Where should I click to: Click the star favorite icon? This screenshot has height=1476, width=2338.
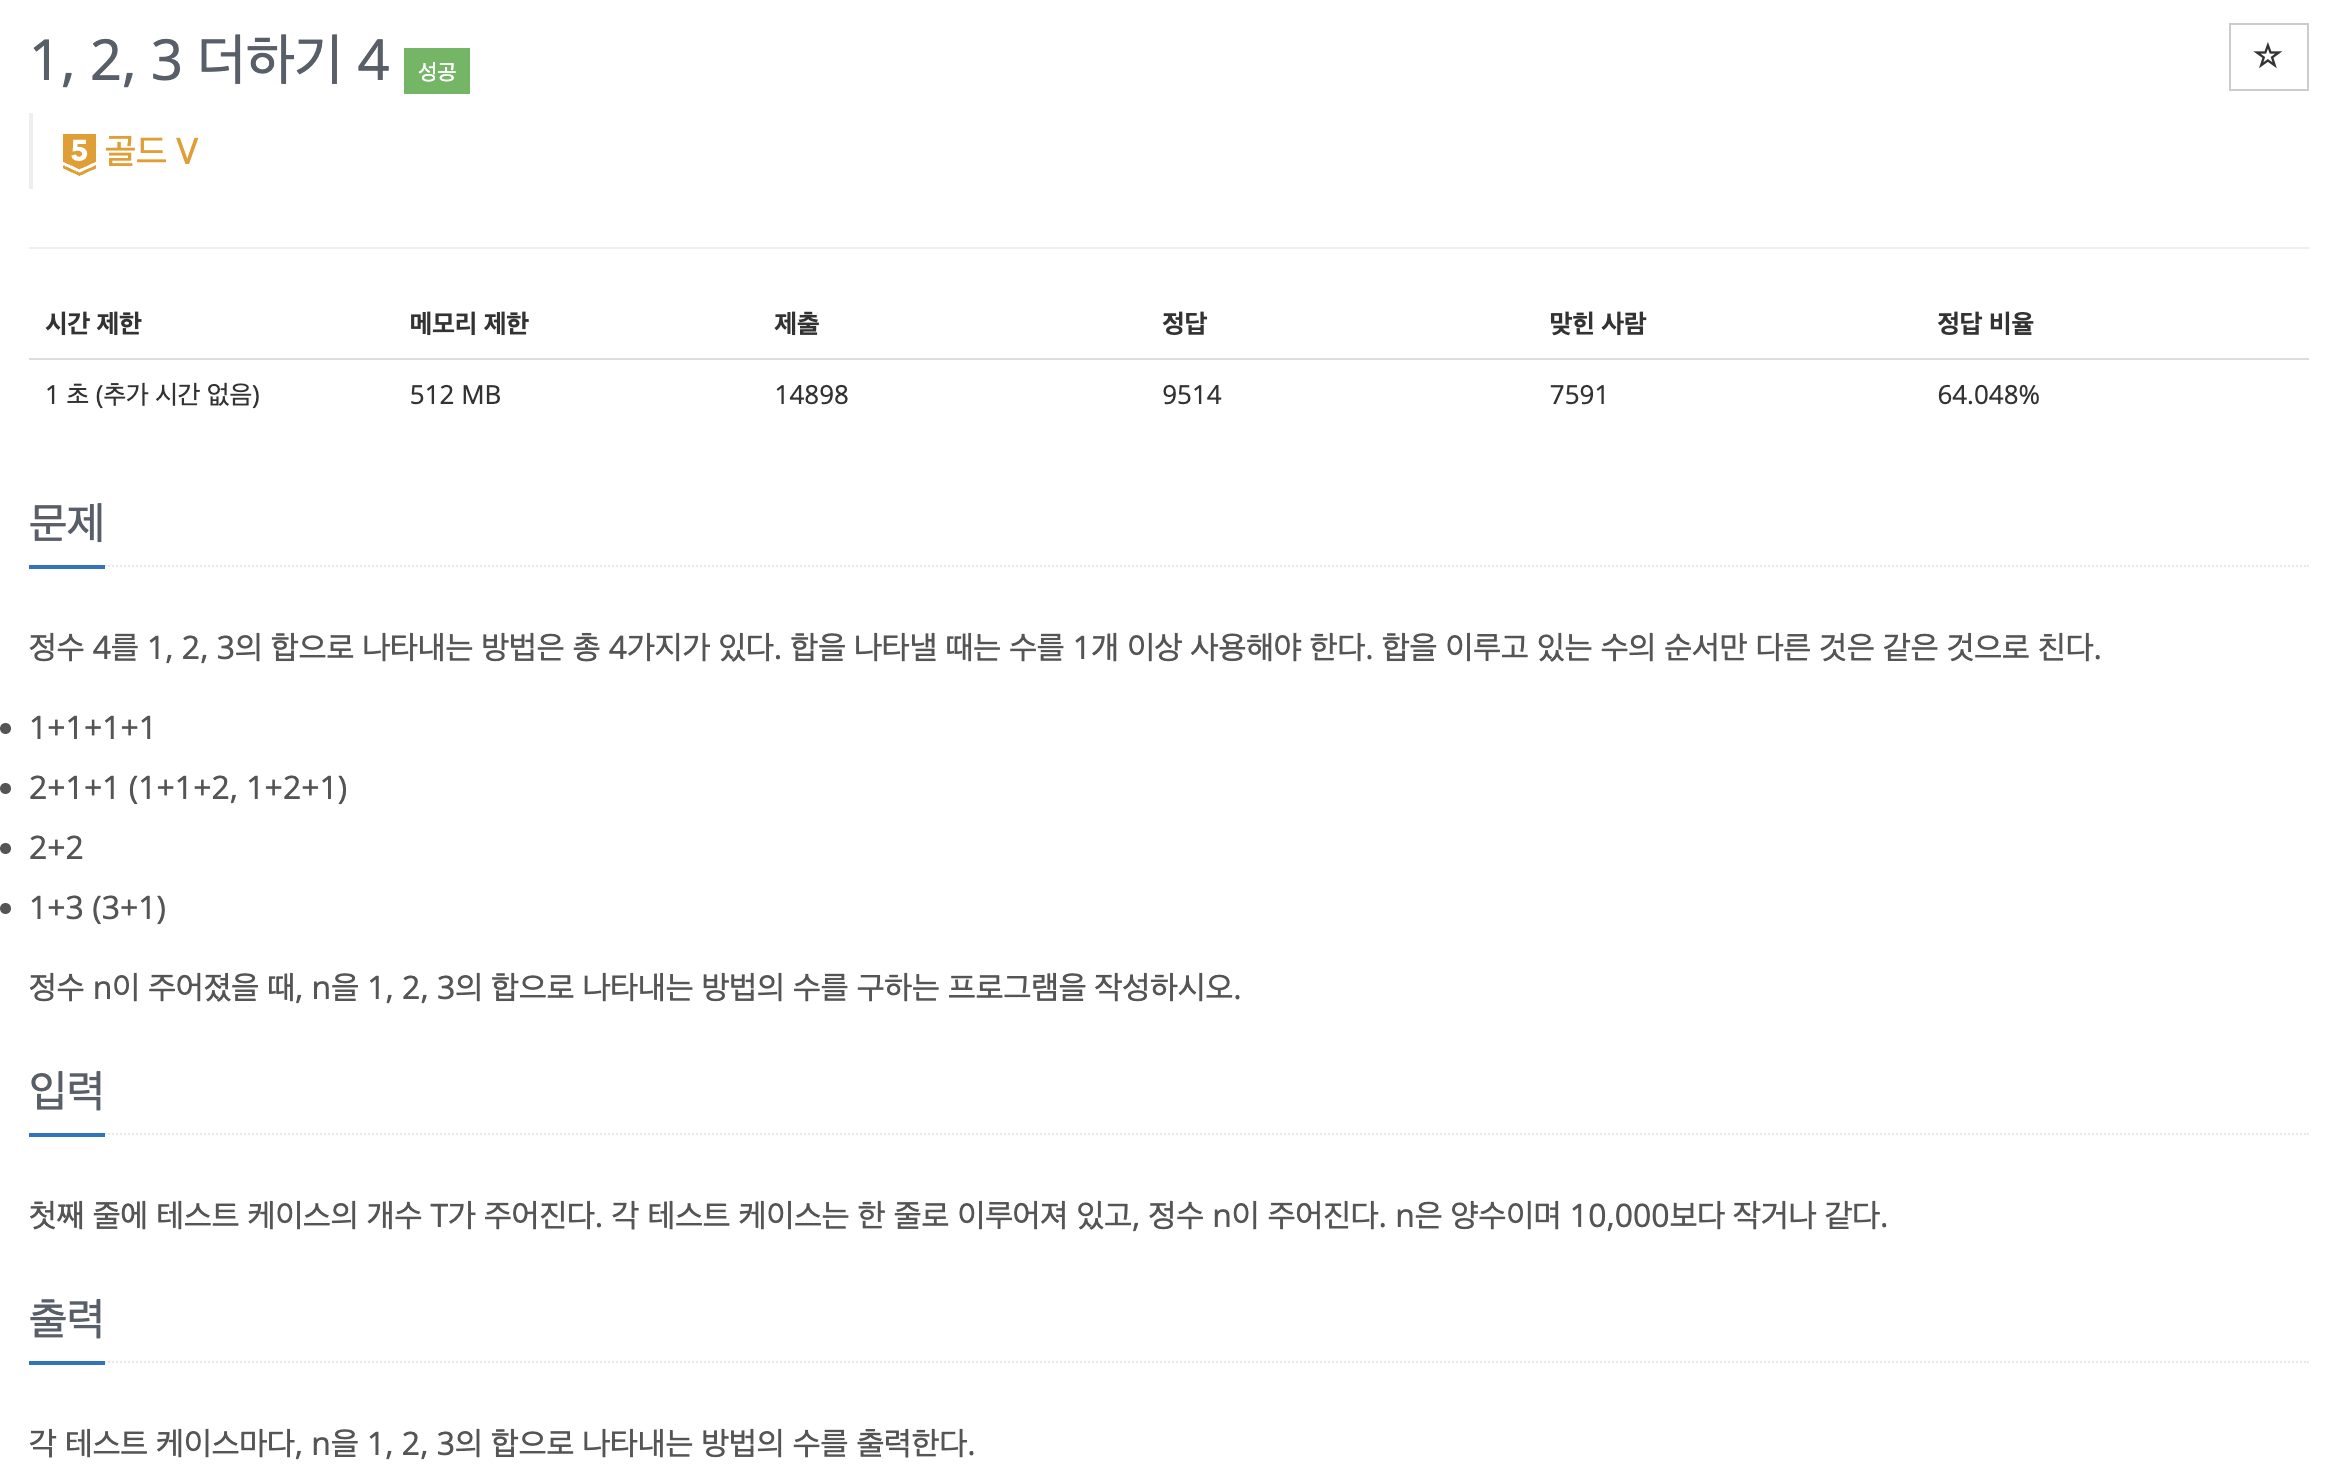pyautogui.click(x=2267, y=57)
